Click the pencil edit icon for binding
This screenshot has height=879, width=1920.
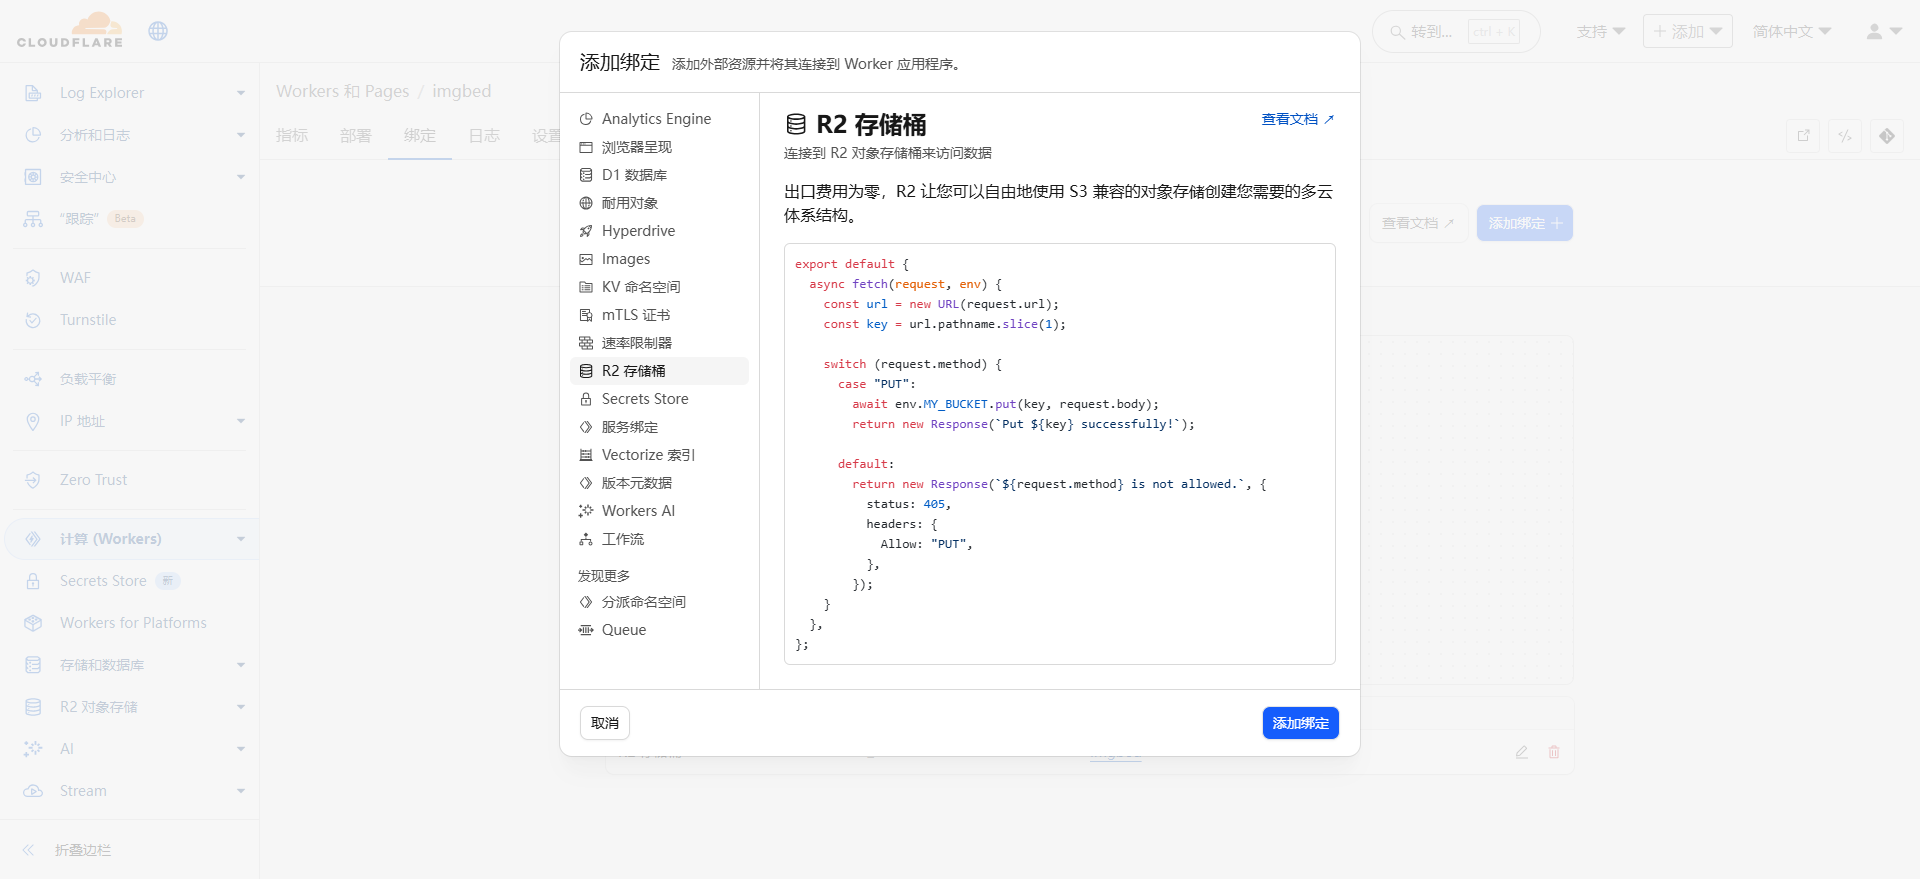[1521, 752]
